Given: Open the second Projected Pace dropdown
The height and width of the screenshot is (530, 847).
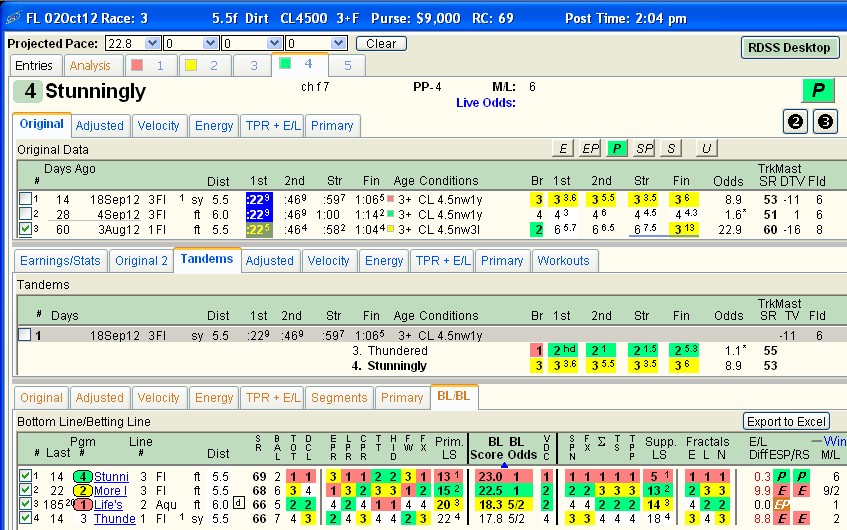Looking at the screenshot, I should [x=211, y=43].
